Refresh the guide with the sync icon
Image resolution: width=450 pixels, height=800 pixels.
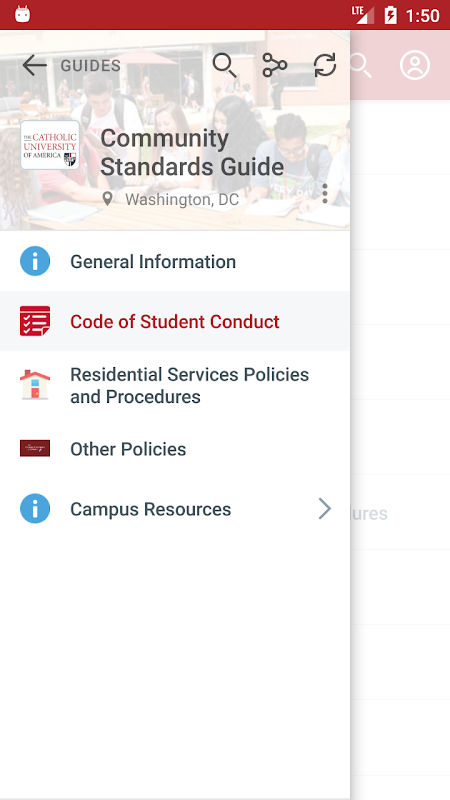324,65
